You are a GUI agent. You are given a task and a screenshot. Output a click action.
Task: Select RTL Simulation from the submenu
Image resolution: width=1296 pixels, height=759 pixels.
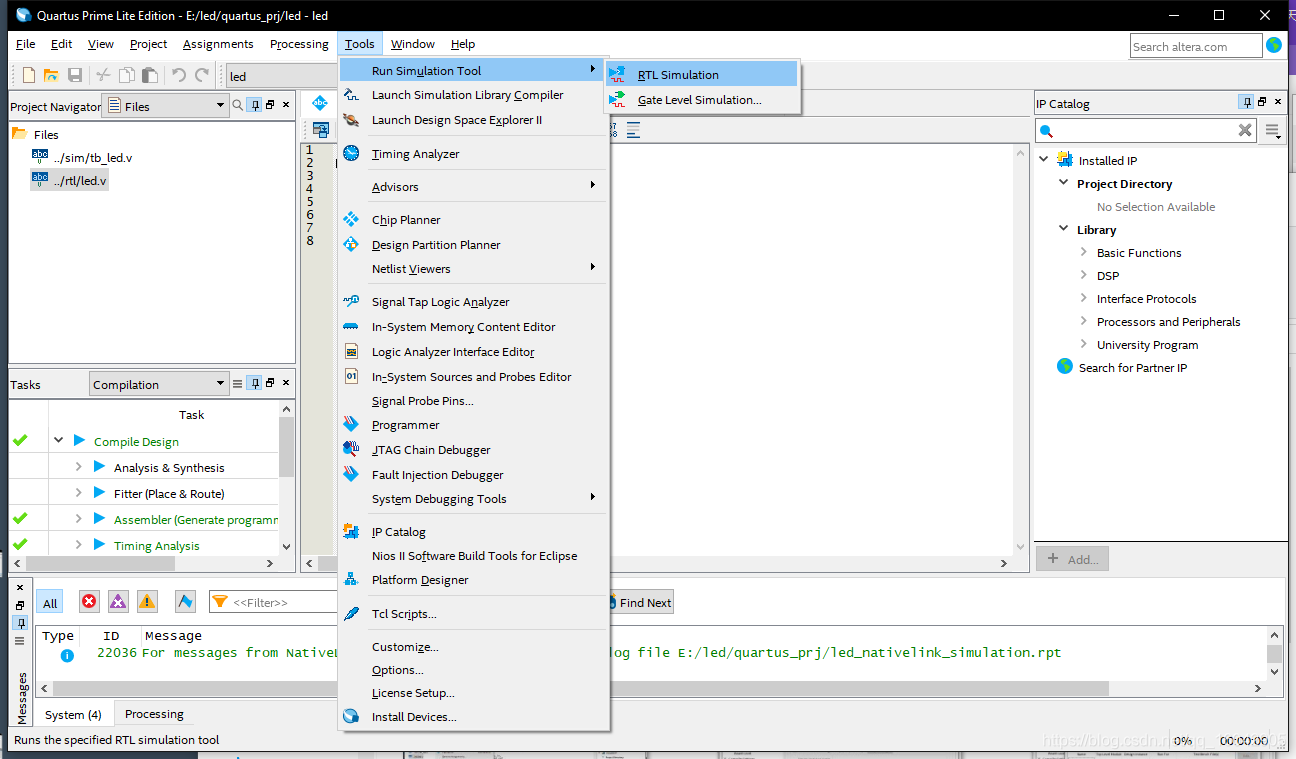click(x=702, y=74)
